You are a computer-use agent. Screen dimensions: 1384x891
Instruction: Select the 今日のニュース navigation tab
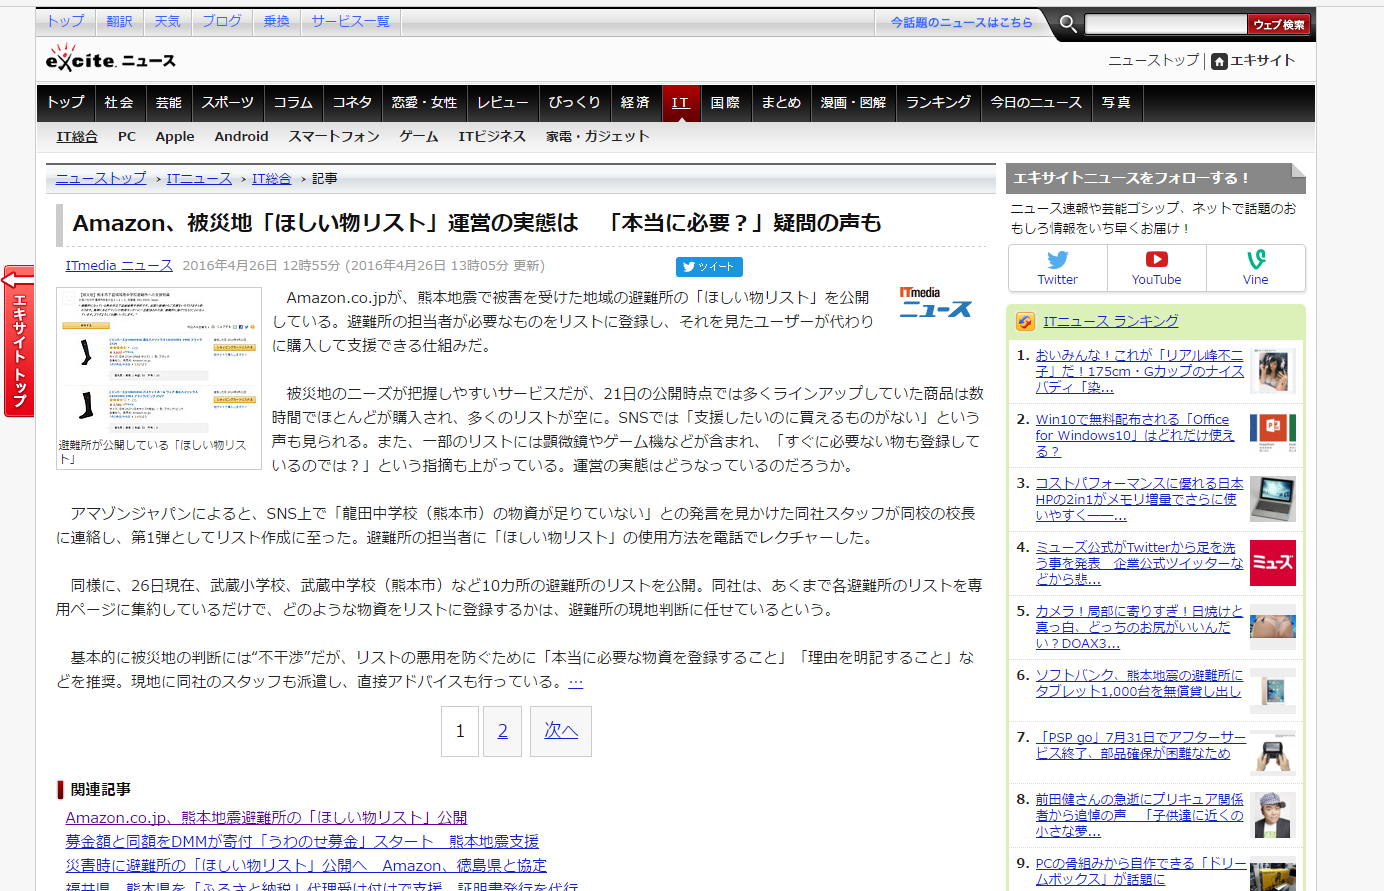click(1036, 103)
